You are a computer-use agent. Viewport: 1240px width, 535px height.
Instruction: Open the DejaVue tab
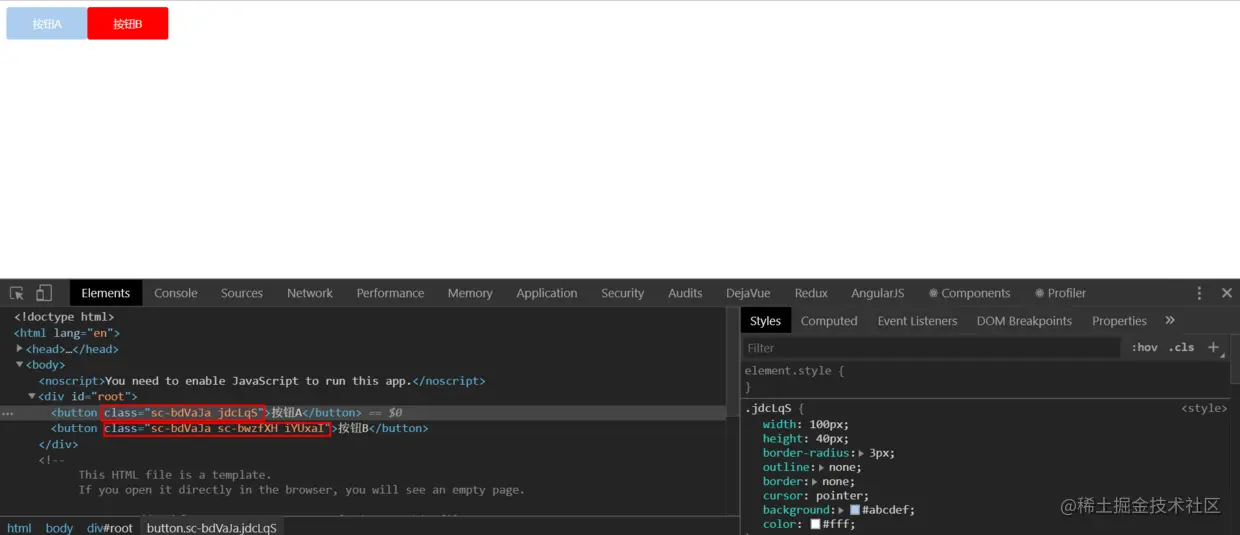pos(749,293)
